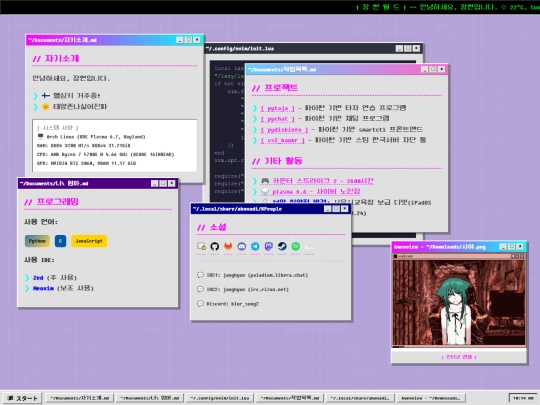Click the blue C language badge
540x405 pixels.
point(60,241)
